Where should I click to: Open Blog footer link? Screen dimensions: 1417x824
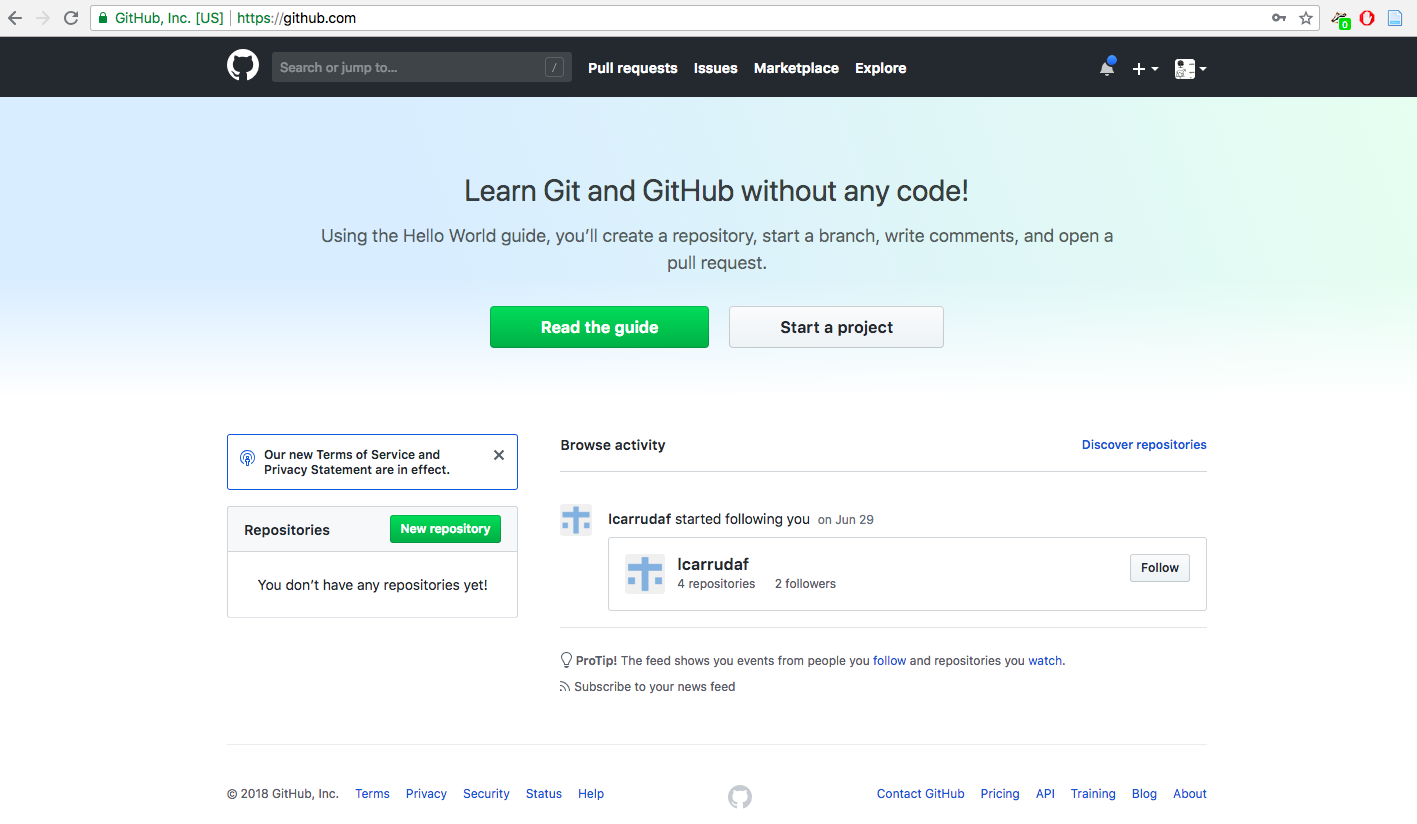tap(1144, 794)
